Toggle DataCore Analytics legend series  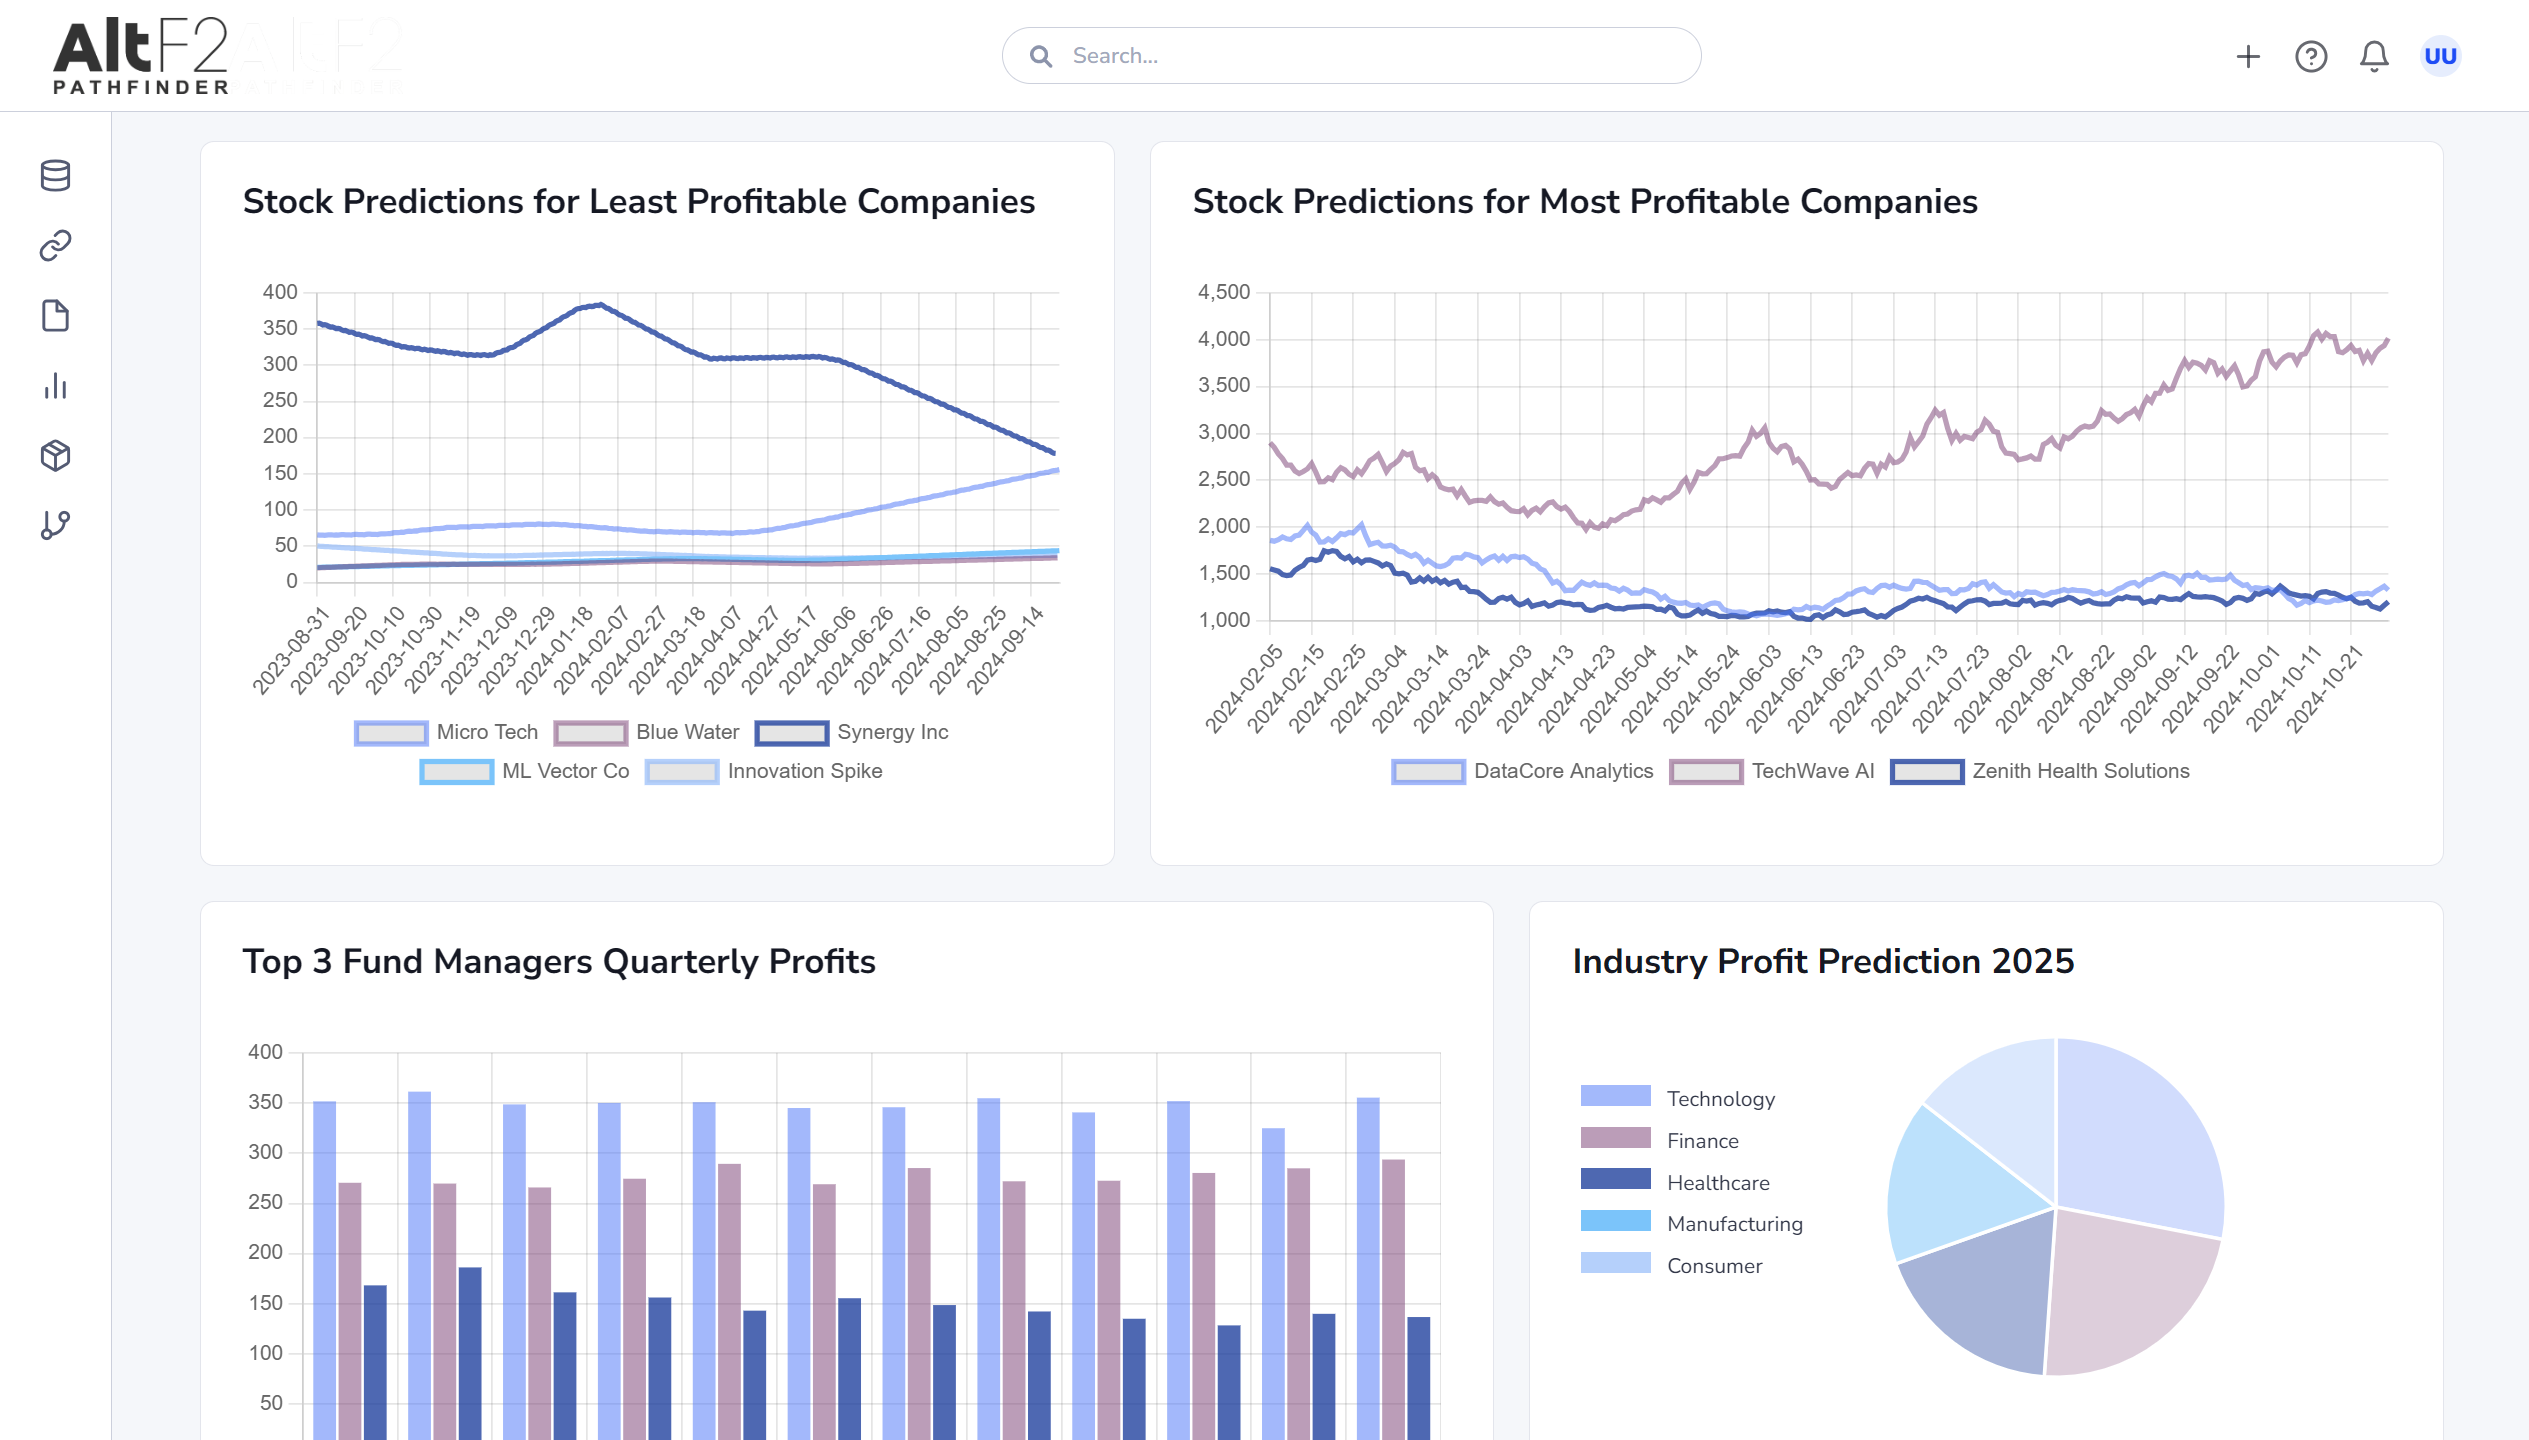(x=1522, y=771)
